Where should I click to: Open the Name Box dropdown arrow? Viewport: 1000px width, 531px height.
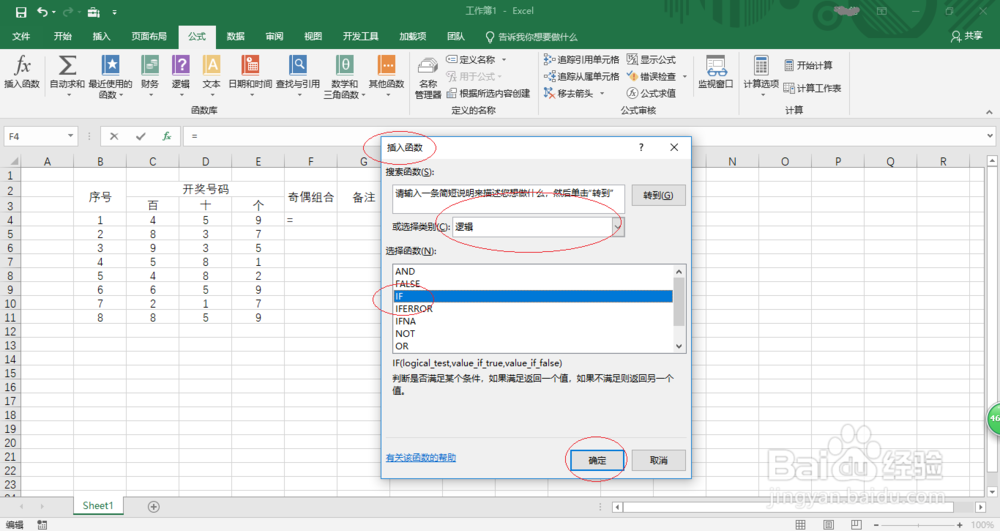tap(70, 136)
